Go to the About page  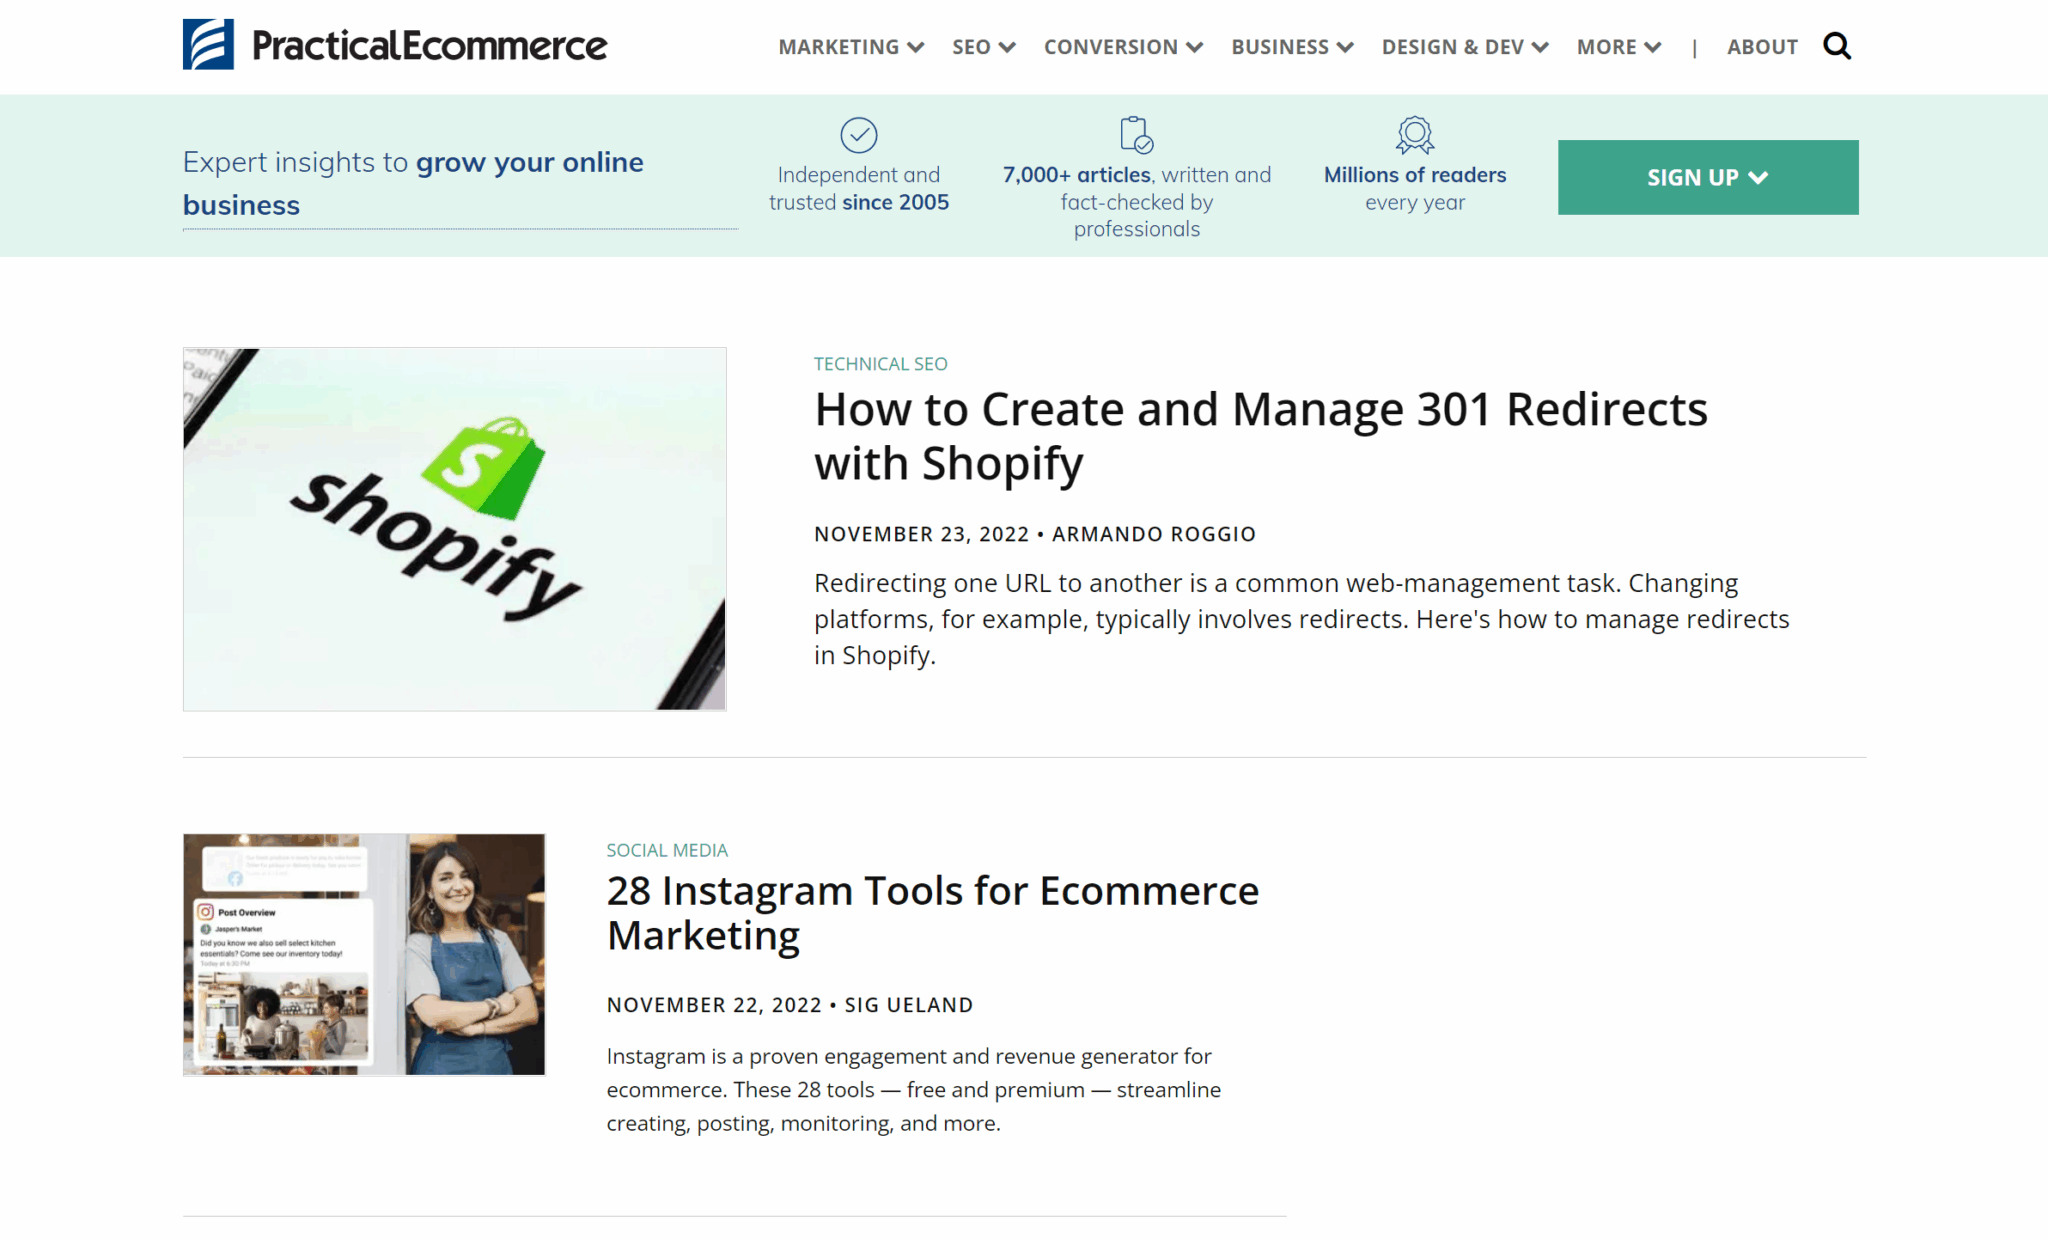click(1762, 47)
